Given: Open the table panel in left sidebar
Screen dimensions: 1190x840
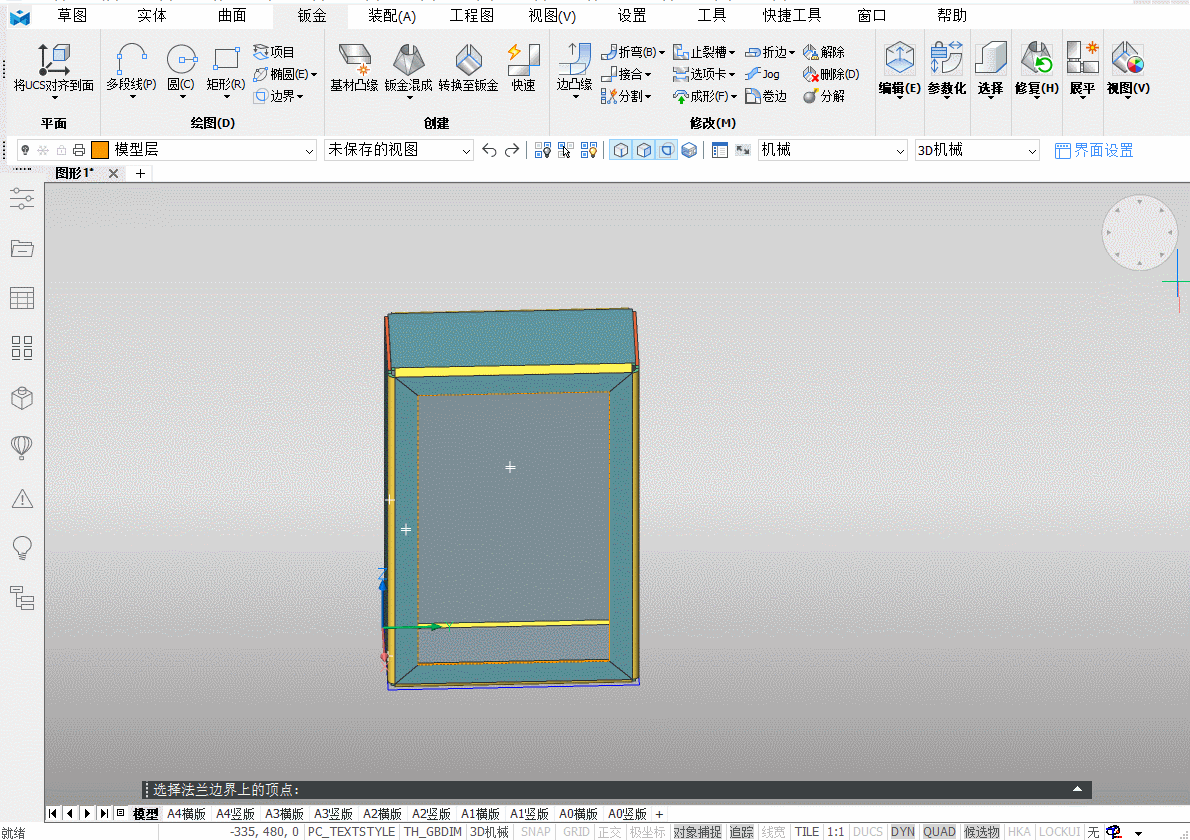Looking at the screenshot, I should click(x=22, y=298).
